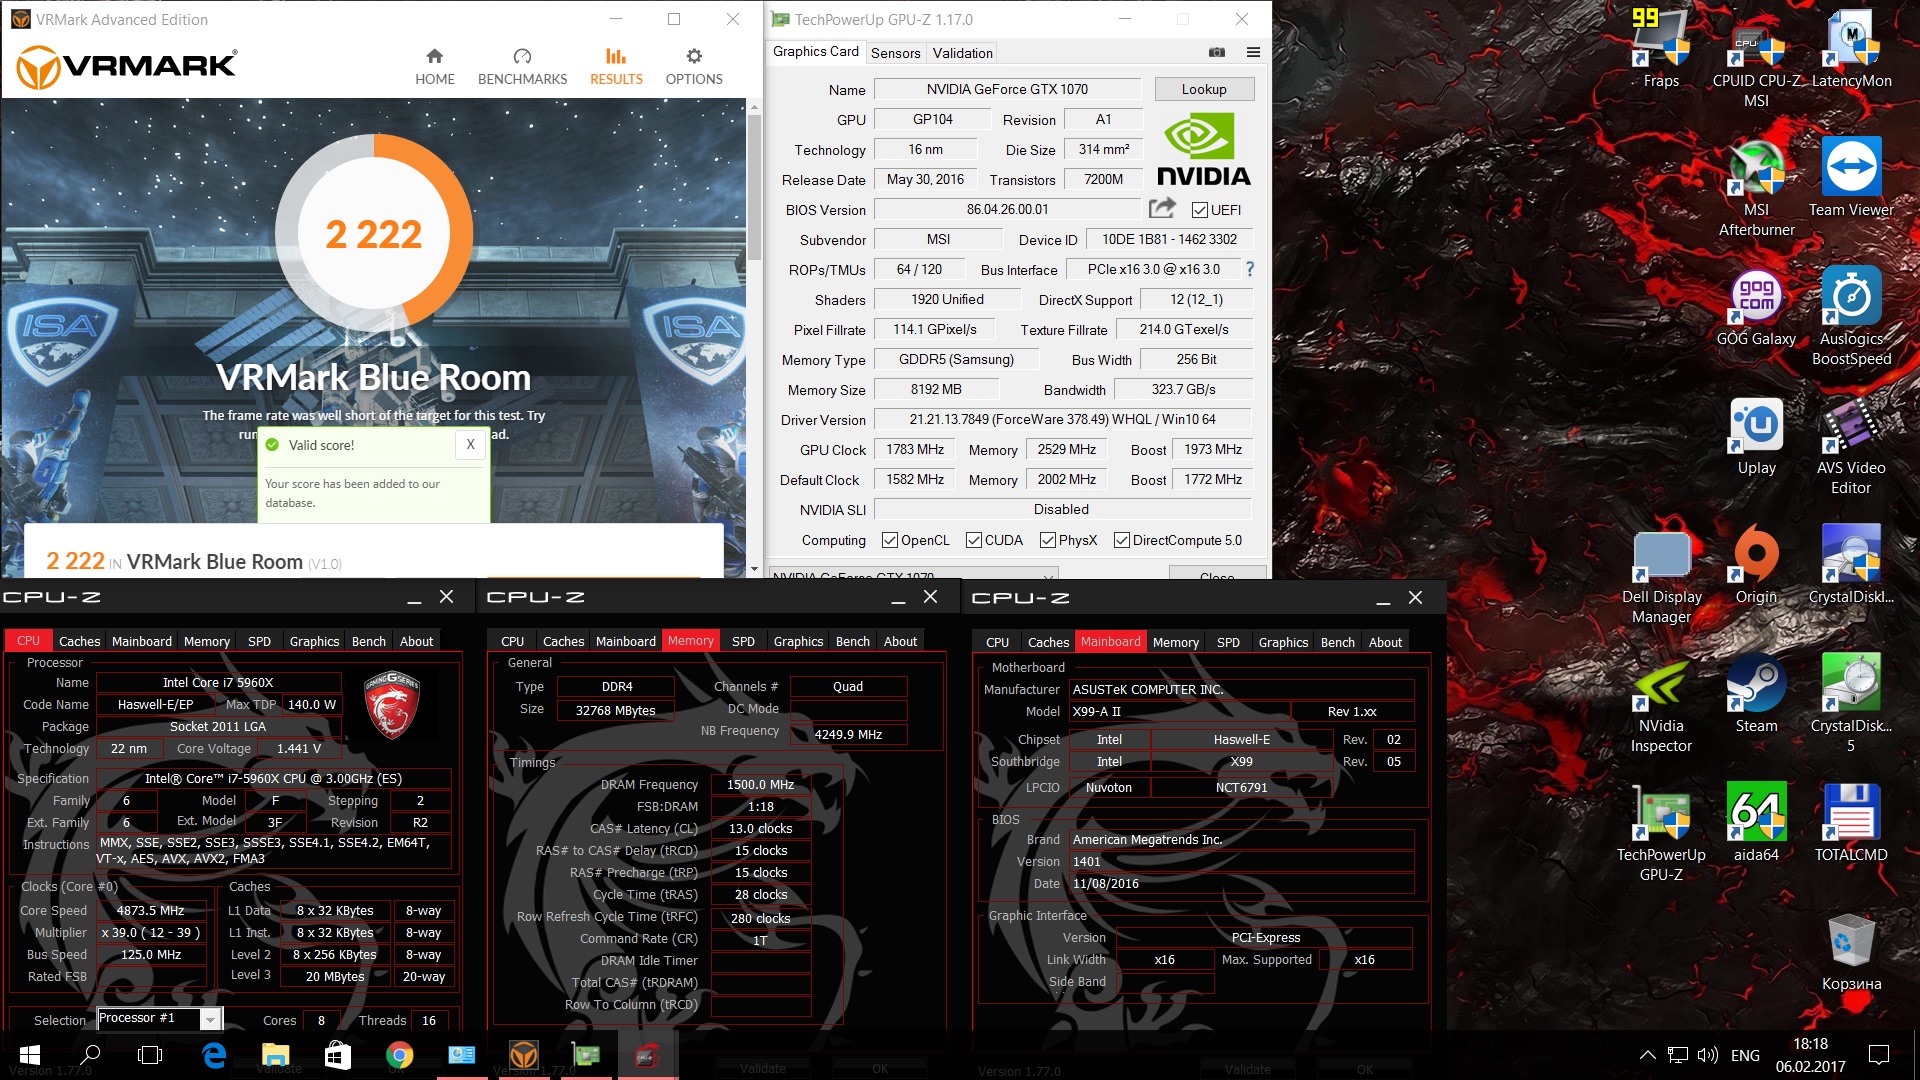Click the 2 222 score ring gauge
The image size is (1920, 1080).
click(374, 233)
